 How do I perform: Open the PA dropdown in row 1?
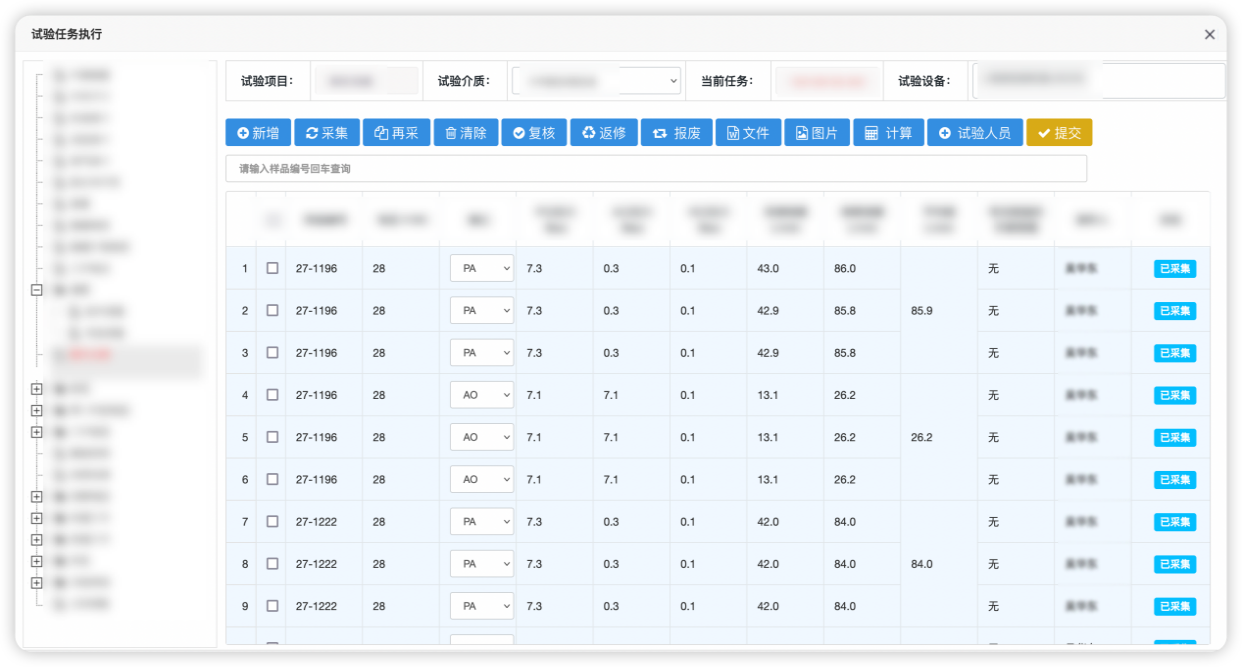[x=481, y=269]
